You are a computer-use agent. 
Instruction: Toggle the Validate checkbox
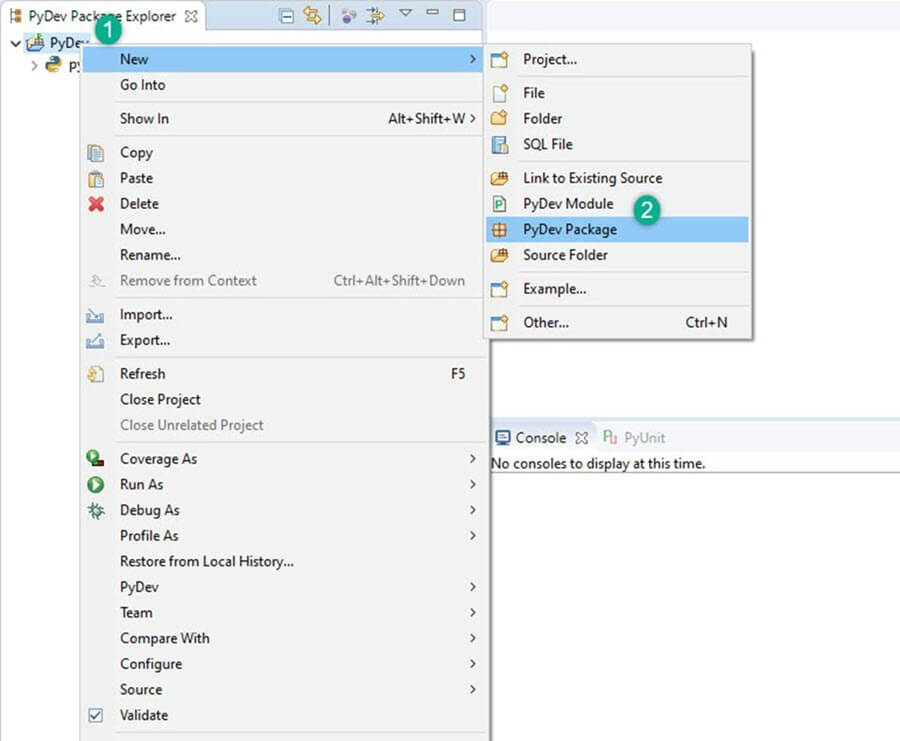pos(96,715)
